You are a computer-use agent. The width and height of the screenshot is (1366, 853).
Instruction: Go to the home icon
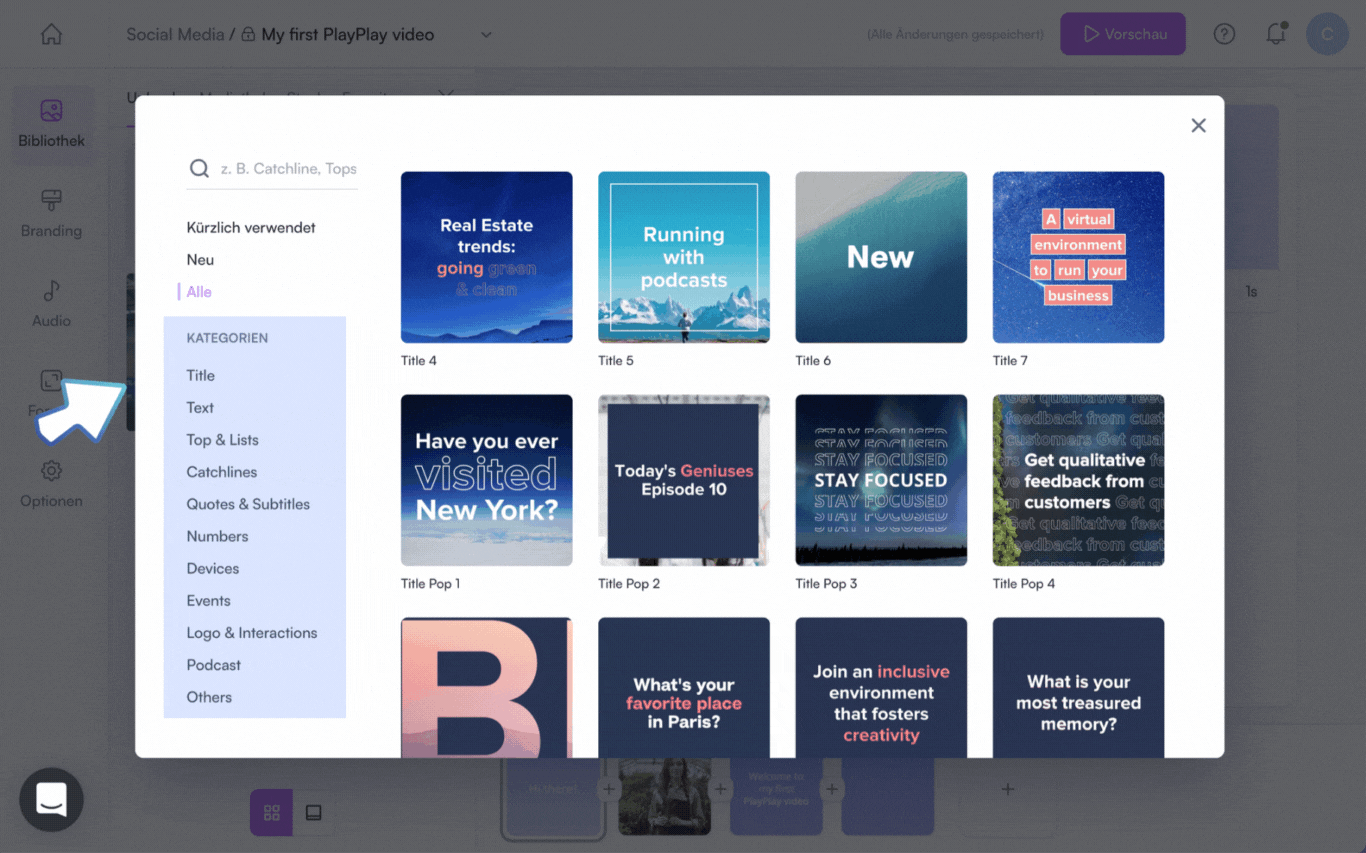tap(51, 34)
